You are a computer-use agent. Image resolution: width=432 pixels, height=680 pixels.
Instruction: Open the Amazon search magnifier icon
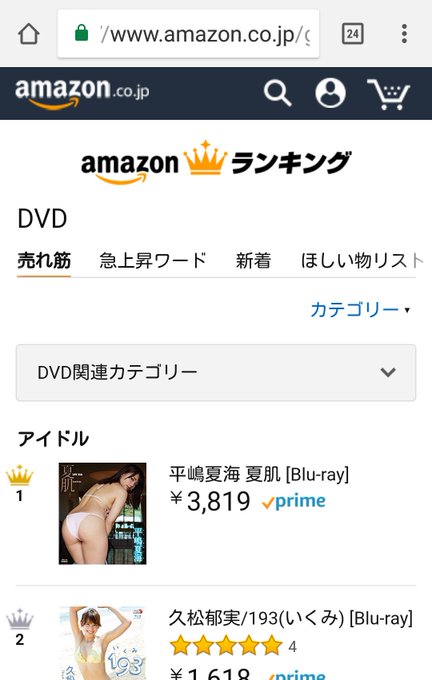click(x=278, y=93)
